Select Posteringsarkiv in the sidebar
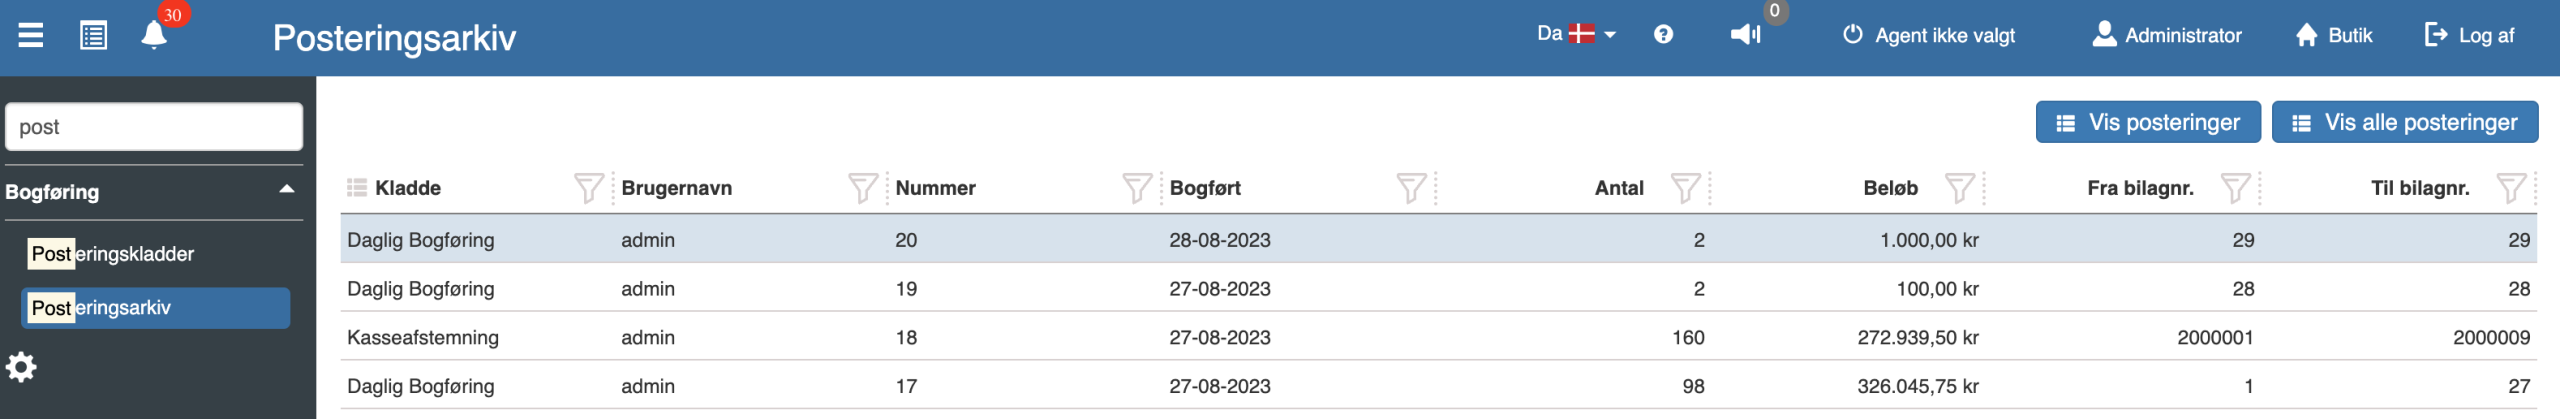2560x419 pixels. click(156, 308)
